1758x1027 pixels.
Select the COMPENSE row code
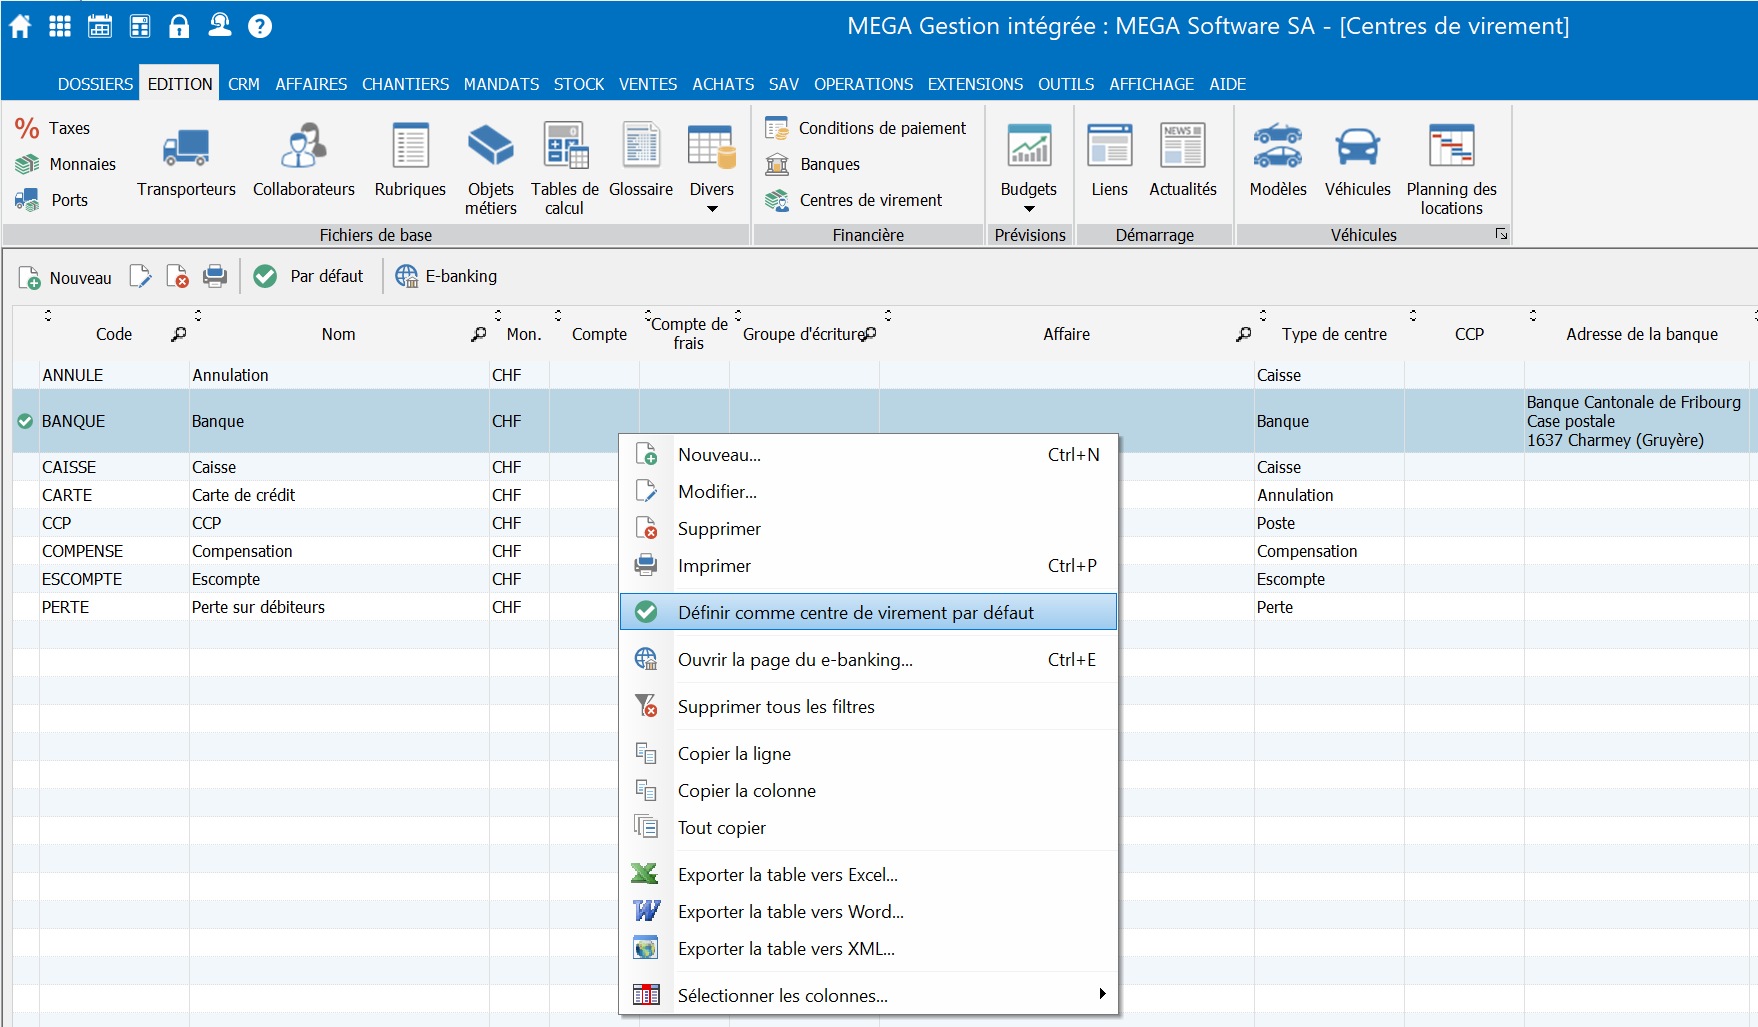[82, 551]
